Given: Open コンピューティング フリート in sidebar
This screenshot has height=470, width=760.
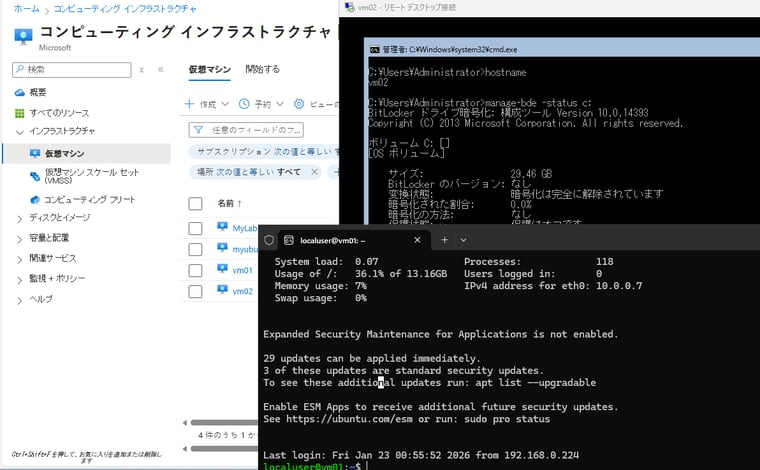Looking at the screenshot, I should click(x=90, y=199).
